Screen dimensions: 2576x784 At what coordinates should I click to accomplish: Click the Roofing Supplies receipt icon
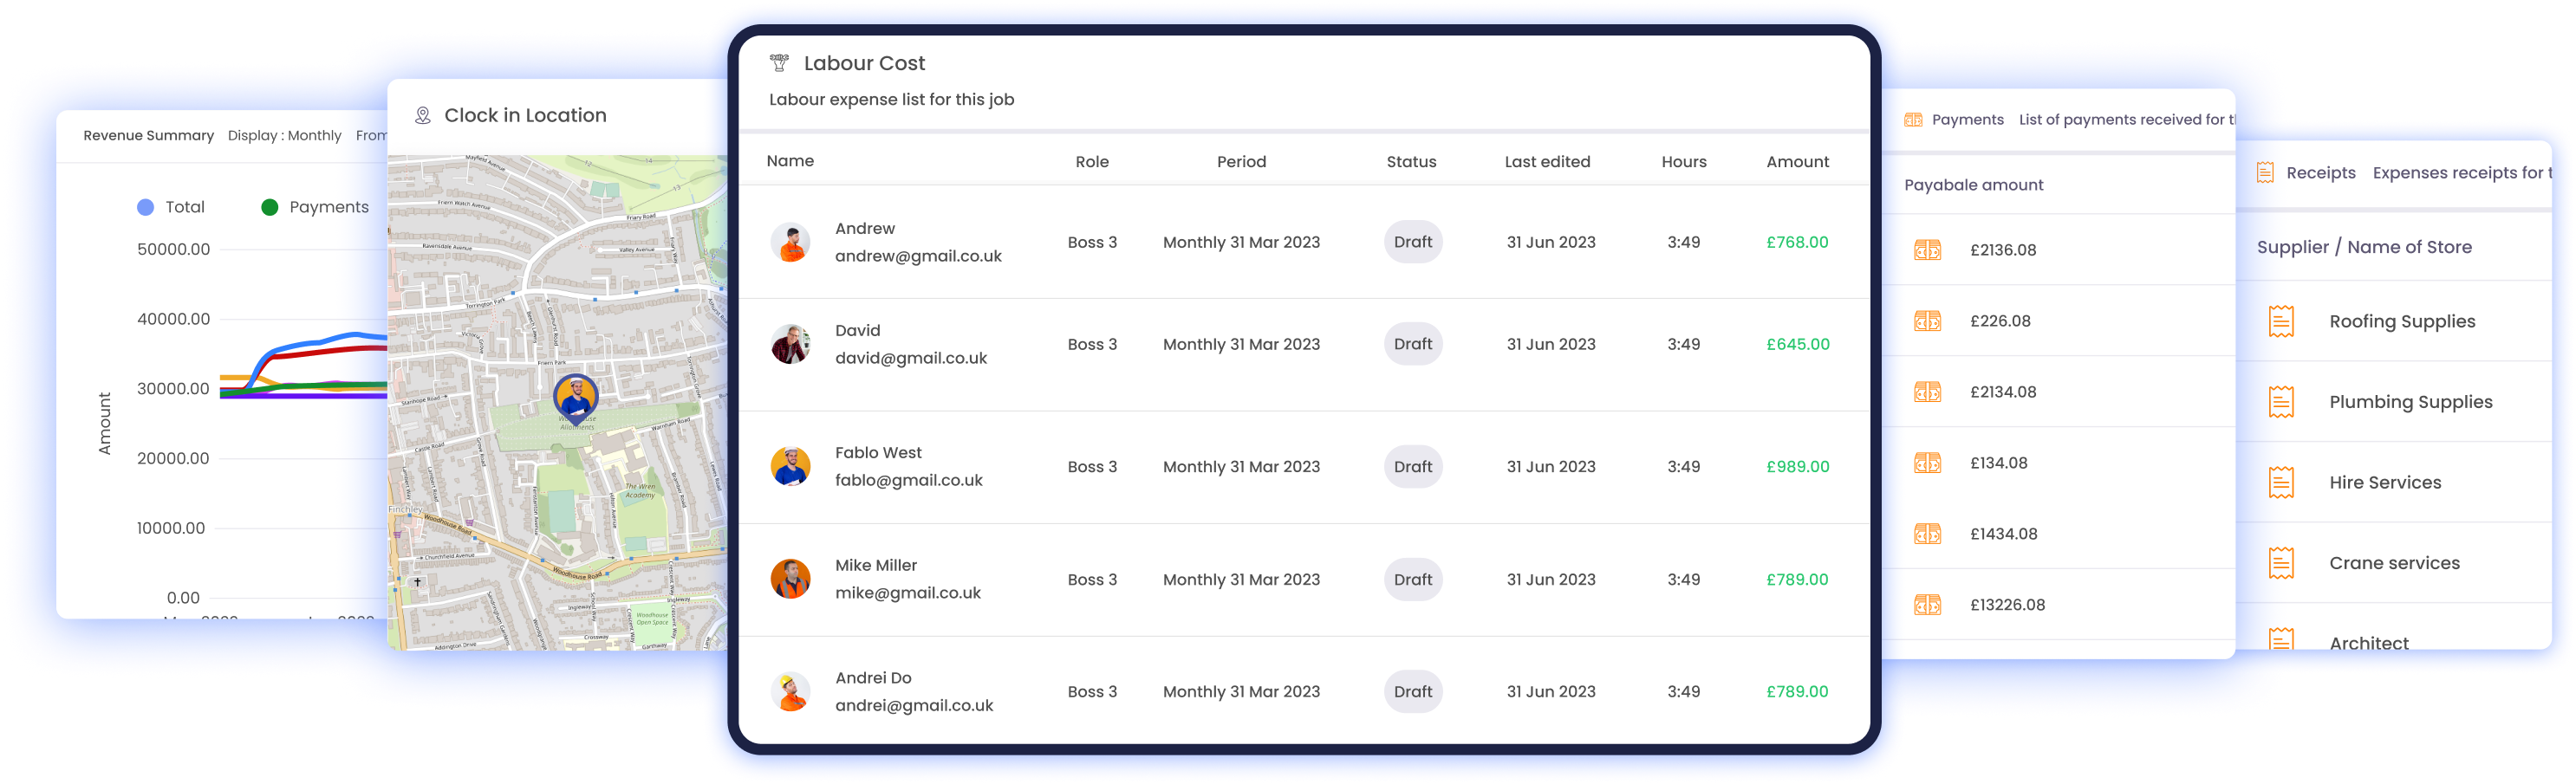click(x=2281, y=322)
